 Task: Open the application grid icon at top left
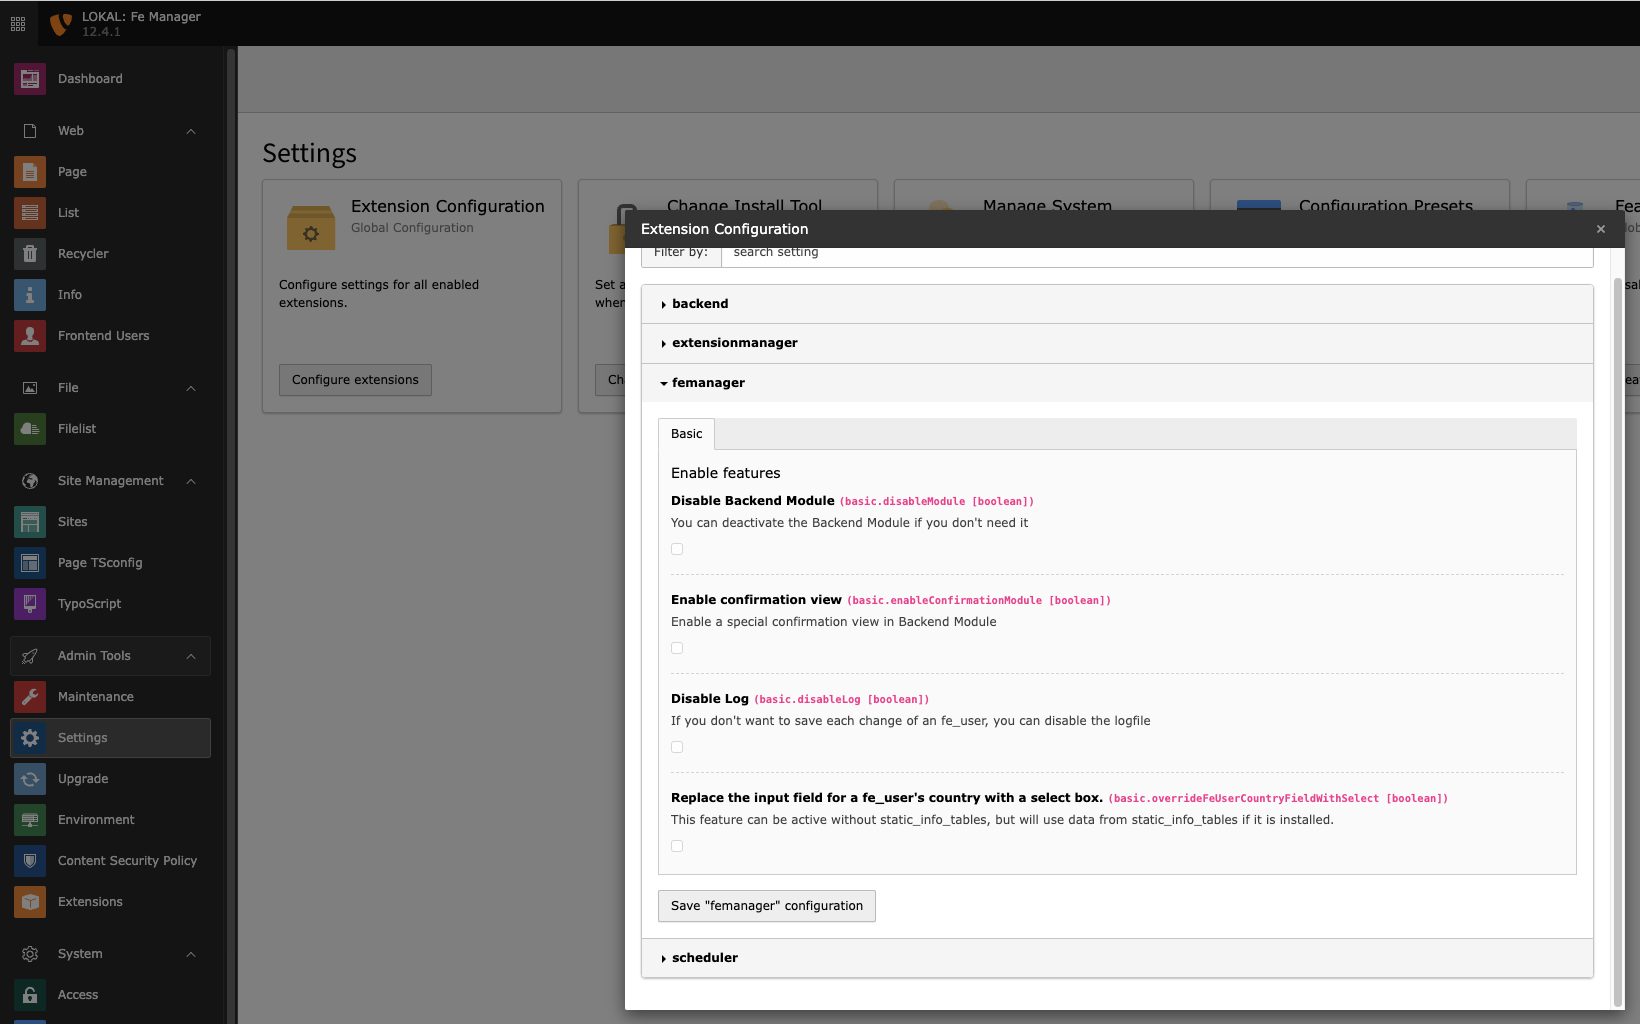tap(18, 23)
